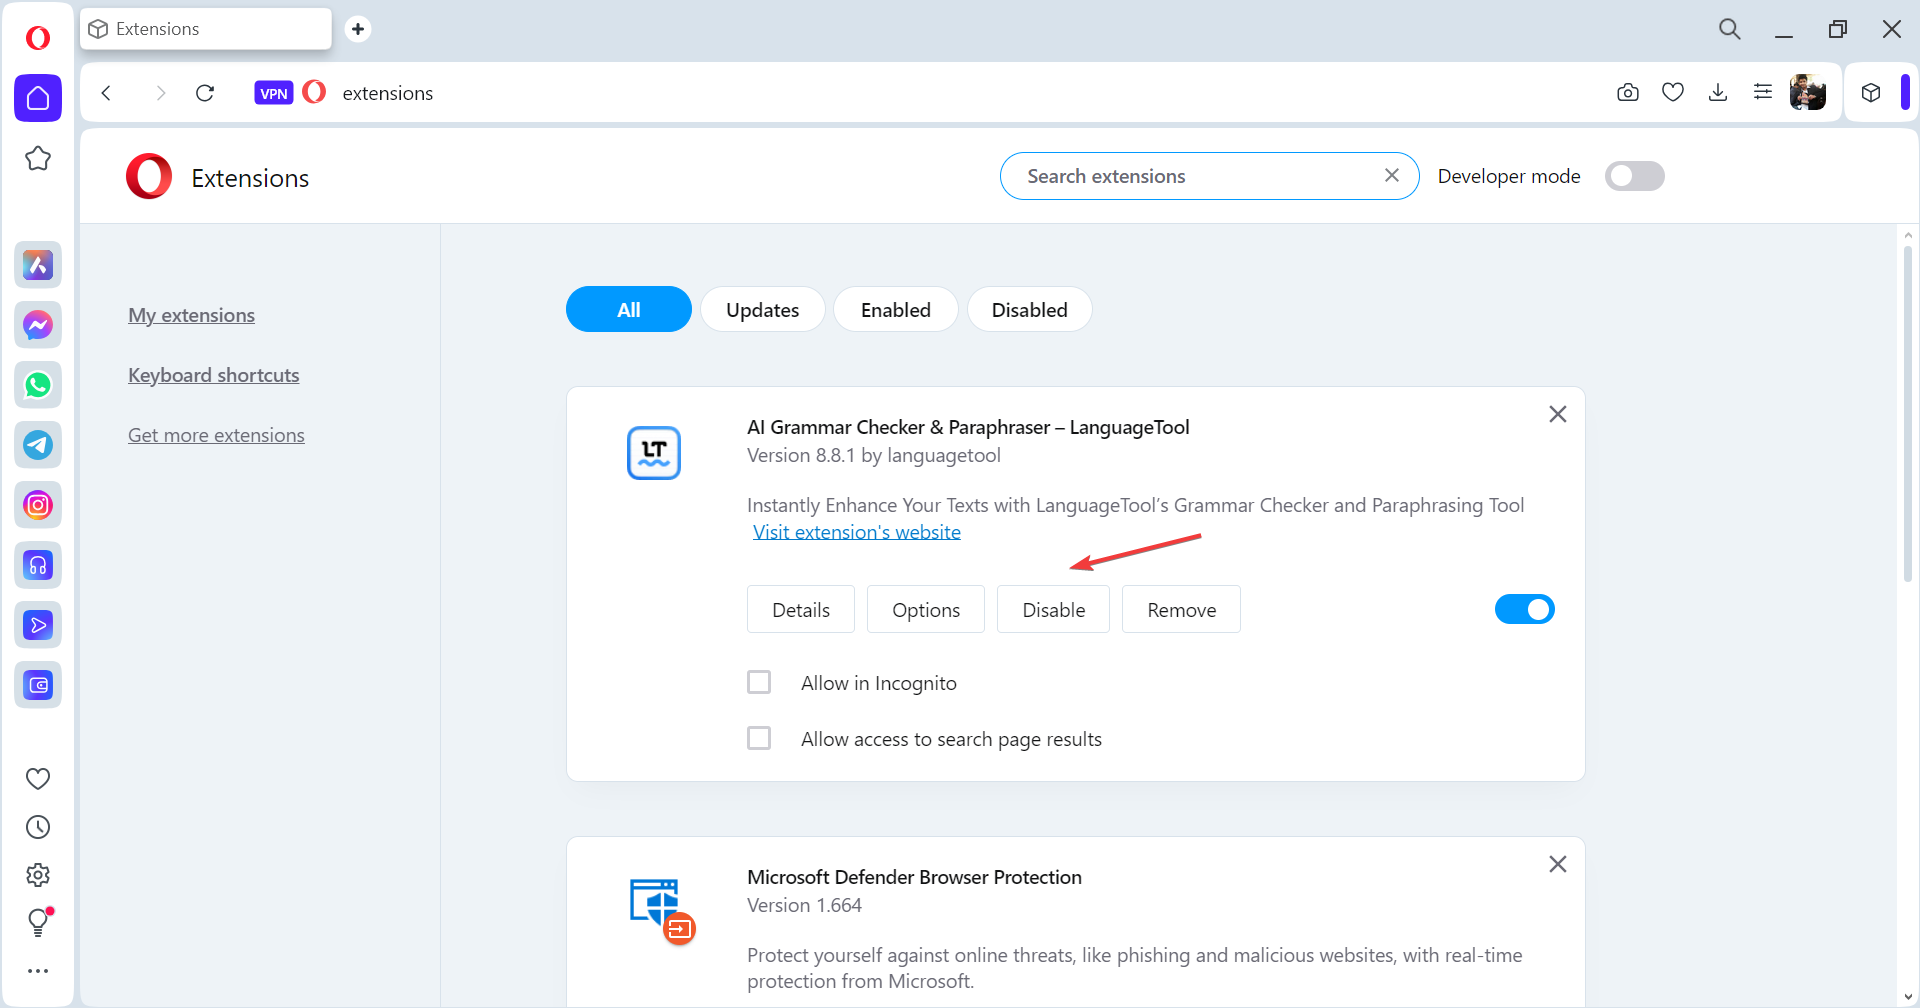Open Instagram in the sidebar

pyautogui.click(x=38, y=505)
